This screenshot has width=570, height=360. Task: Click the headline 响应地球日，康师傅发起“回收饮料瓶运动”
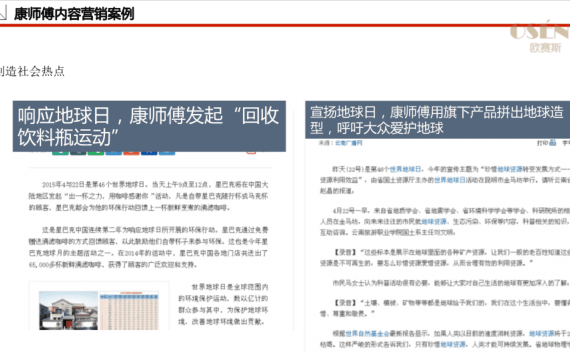[149, 126]
